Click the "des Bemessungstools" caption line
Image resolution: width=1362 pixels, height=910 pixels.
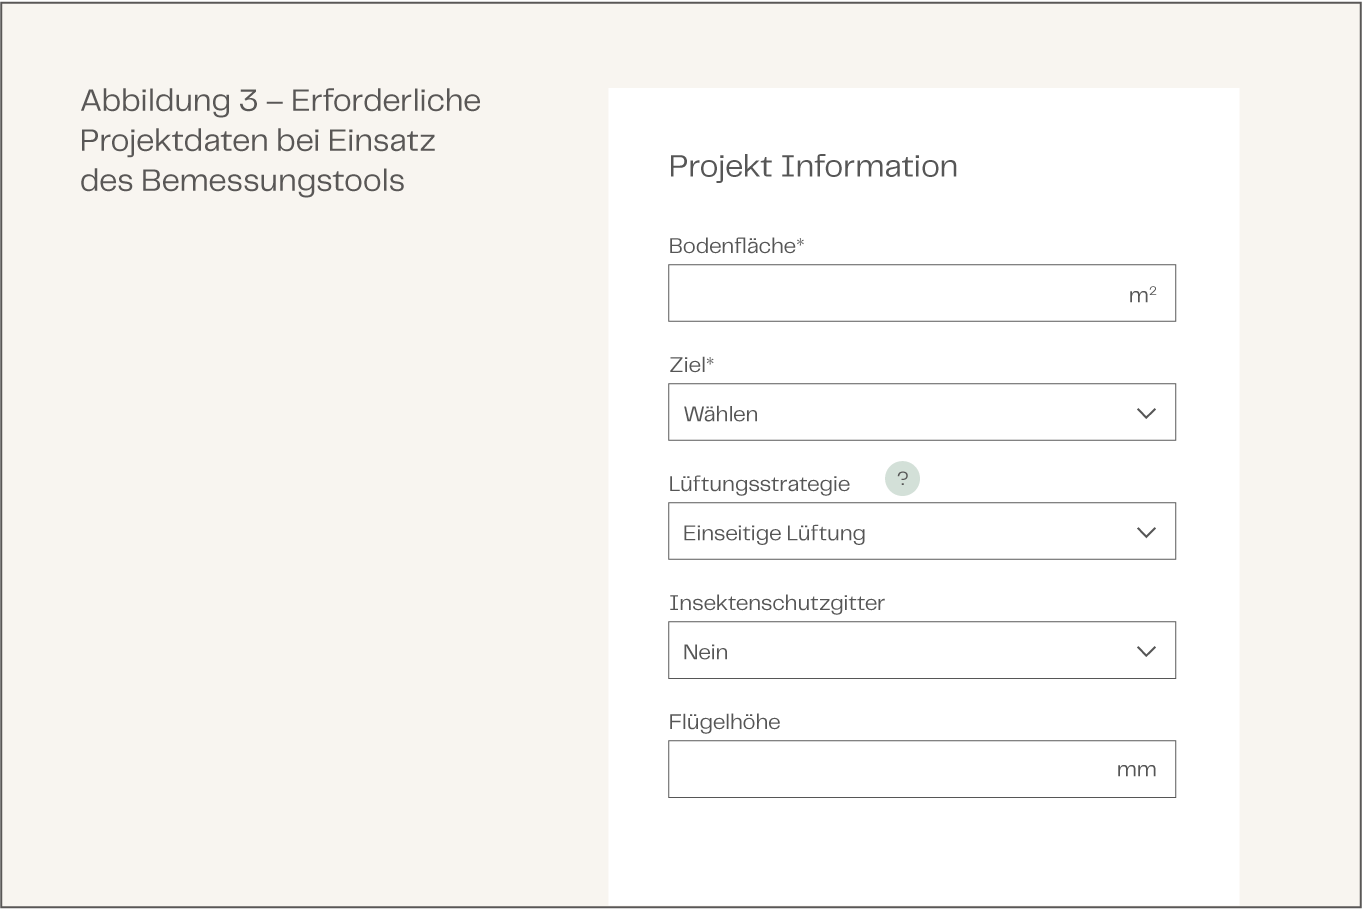pyautogui.click(x=242, y=181)
